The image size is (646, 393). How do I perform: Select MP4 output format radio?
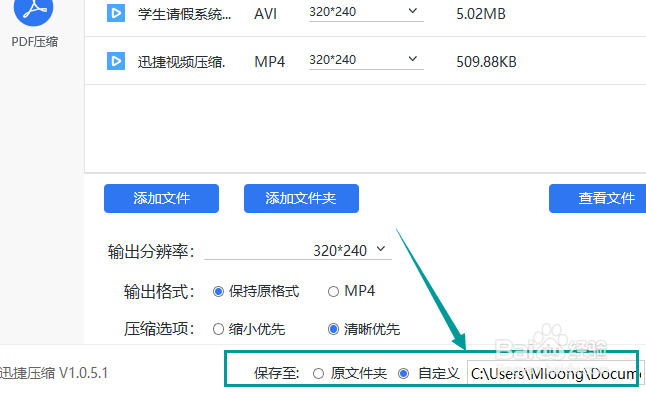(333, 292)
